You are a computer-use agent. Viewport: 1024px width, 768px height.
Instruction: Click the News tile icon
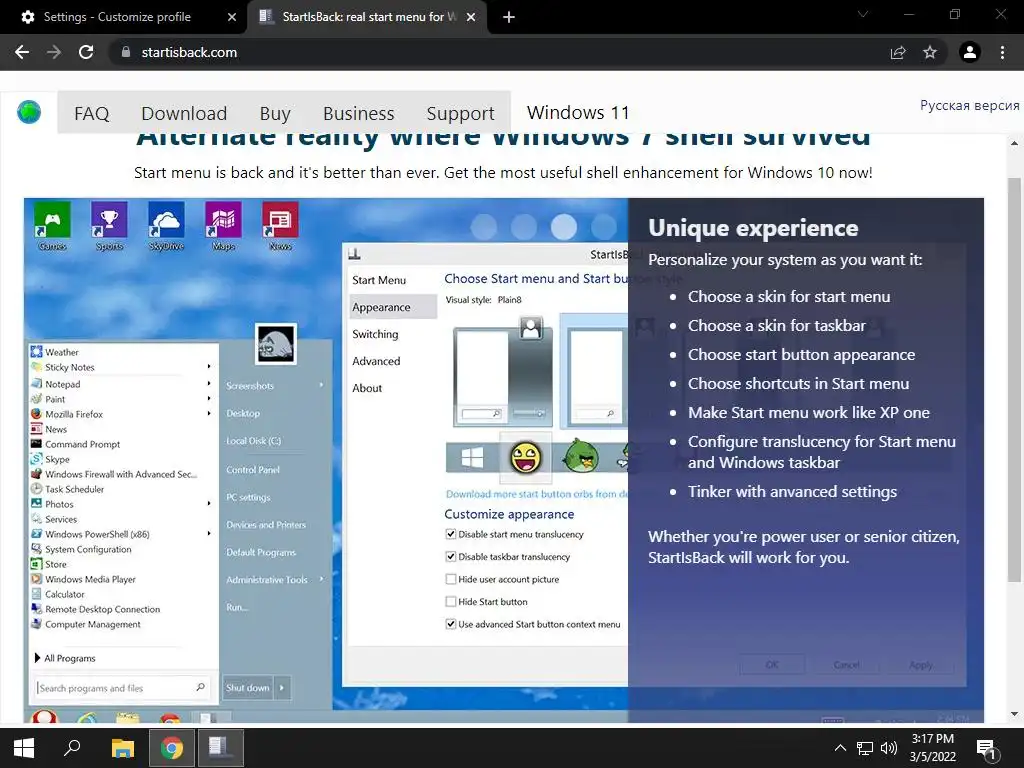click(280, 220)
